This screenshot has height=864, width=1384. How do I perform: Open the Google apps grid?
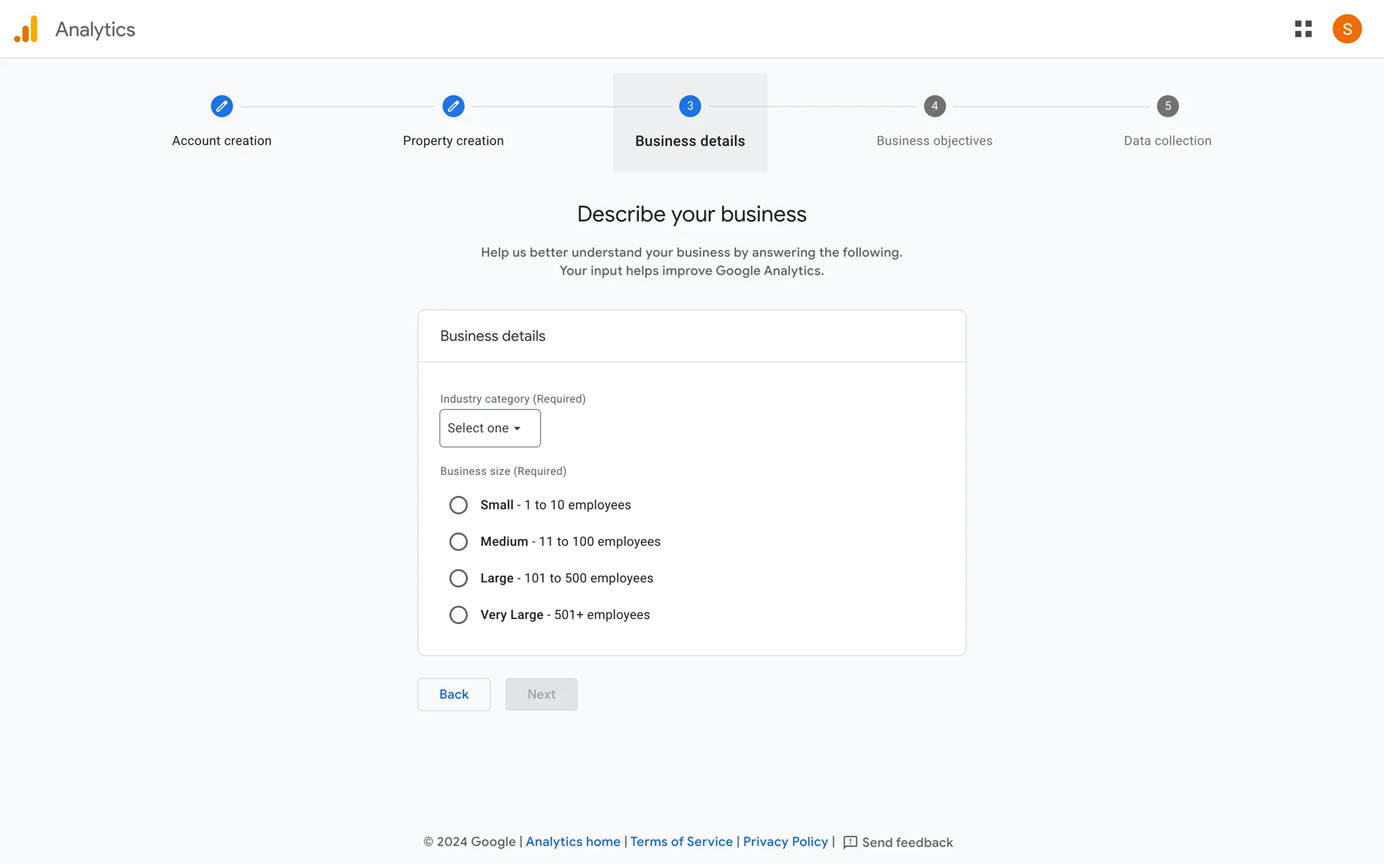[x=1302, y=28]
